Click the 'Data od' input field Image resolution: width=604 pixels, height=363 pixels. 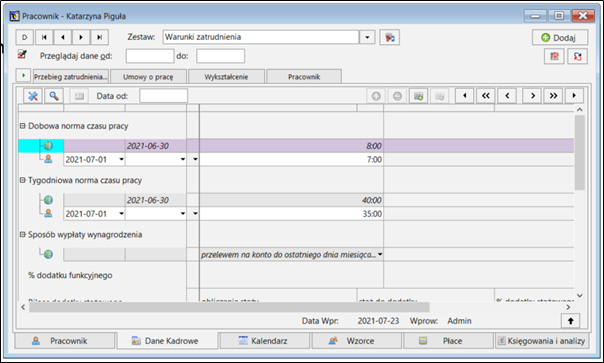tap(164, 96)
